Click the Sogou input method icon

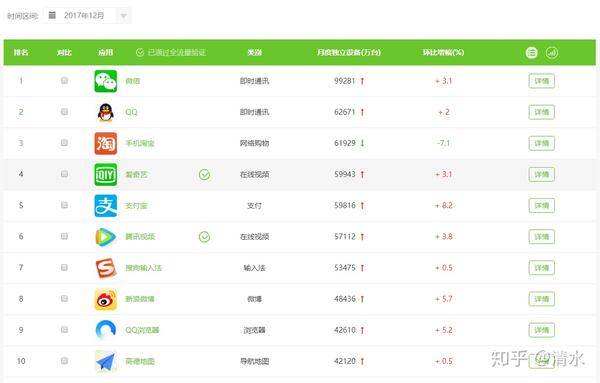pyautogui.click(x=106, y=268)
